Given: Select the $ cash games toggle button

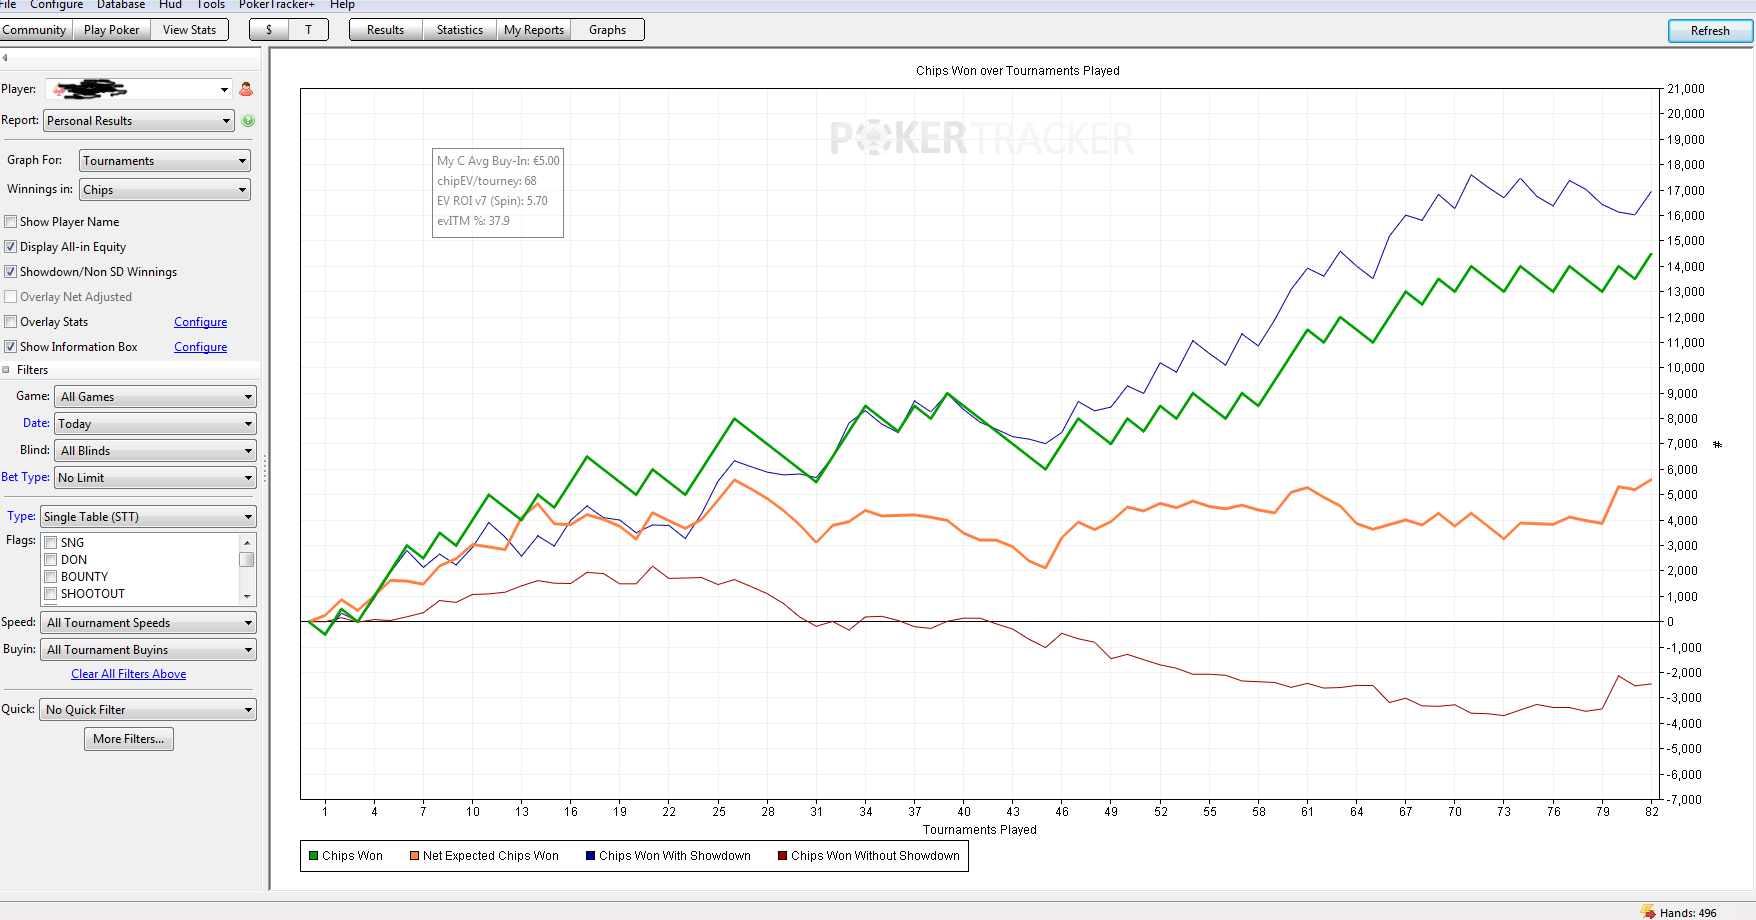Looking at the screenshot, I should [269, 30].
